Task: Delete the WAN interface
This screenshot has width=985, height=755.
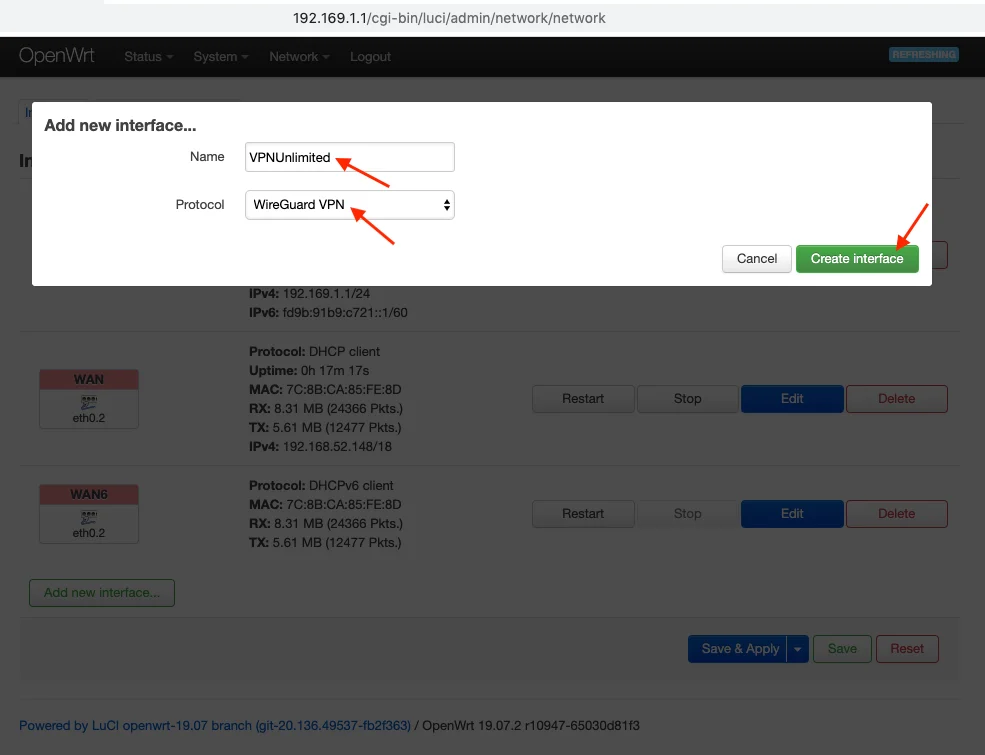Action: [896, 399]
